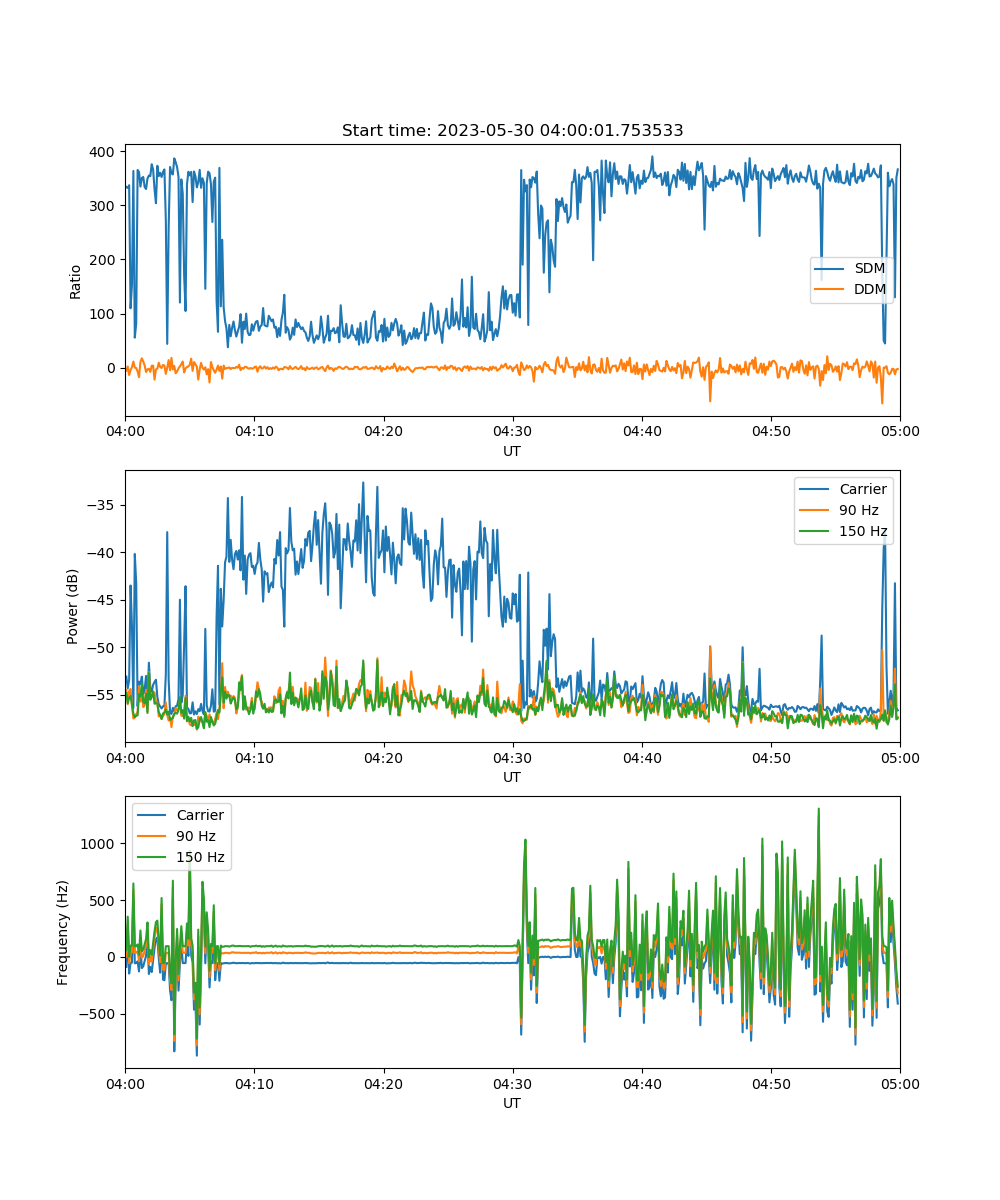Click green 150 Hz line sample in Frequency legend
The image size is (1000, 1200).
(153, 857)
